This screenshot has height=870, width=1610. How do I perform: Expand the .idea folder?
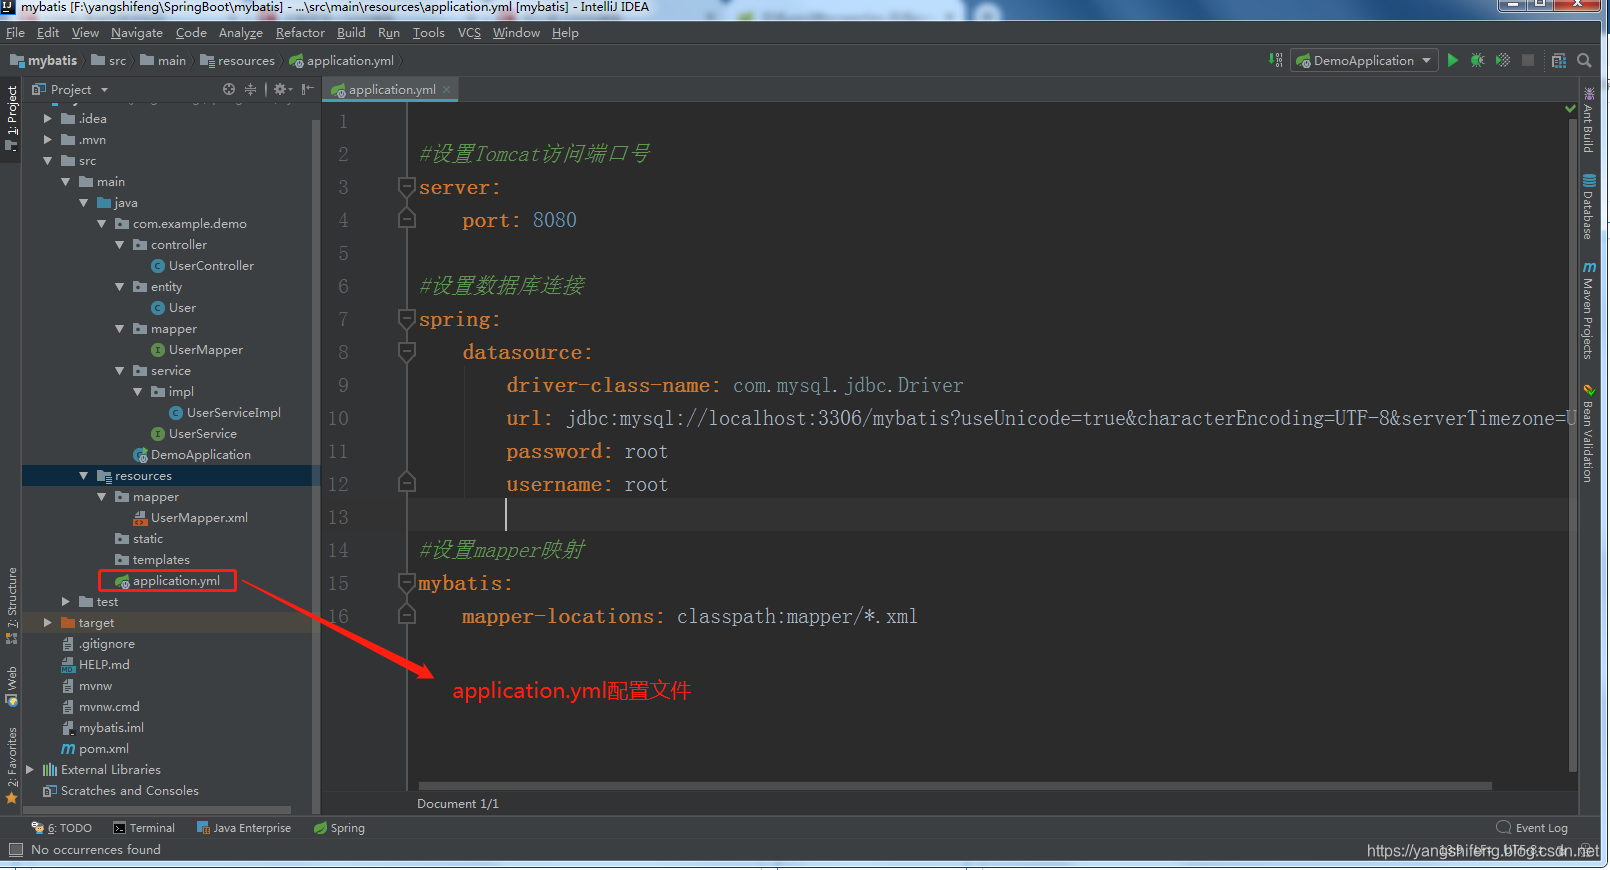coord(47,119)
